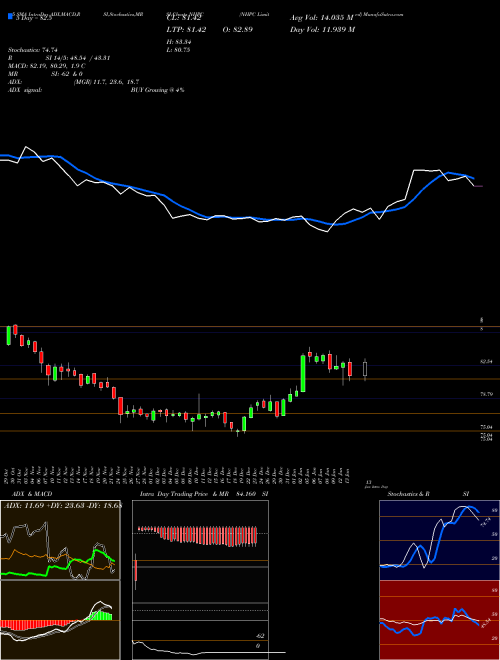Click the Stochastics & R SI panel title
This screenshot has height=660, width=500.
[x=428, y=494]
